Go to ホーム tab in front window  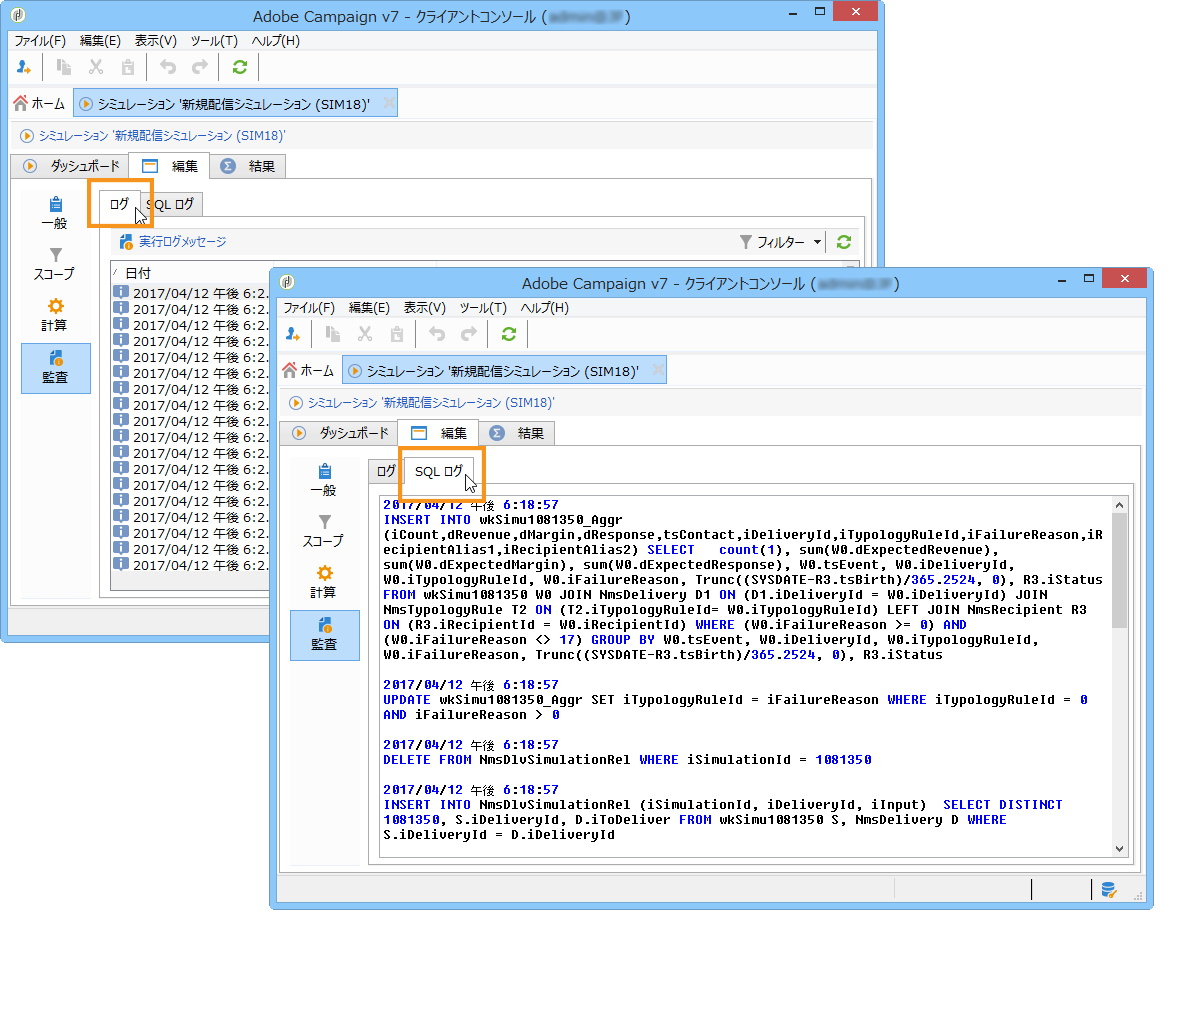(x=309, y=371)
